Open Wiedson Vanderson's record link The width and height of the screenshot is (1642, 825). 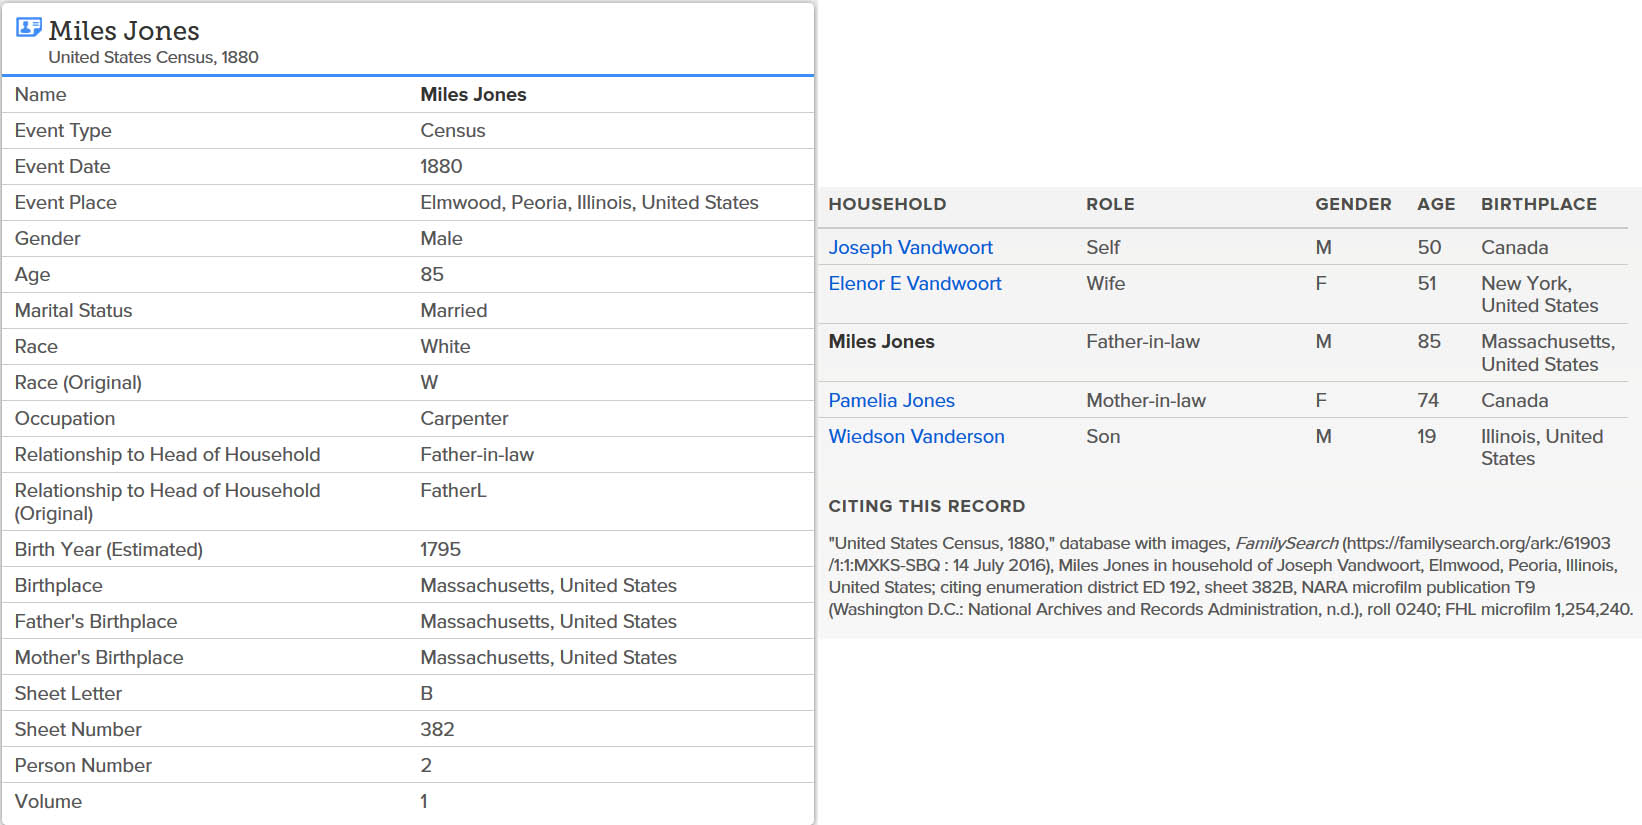coord(916,436)
